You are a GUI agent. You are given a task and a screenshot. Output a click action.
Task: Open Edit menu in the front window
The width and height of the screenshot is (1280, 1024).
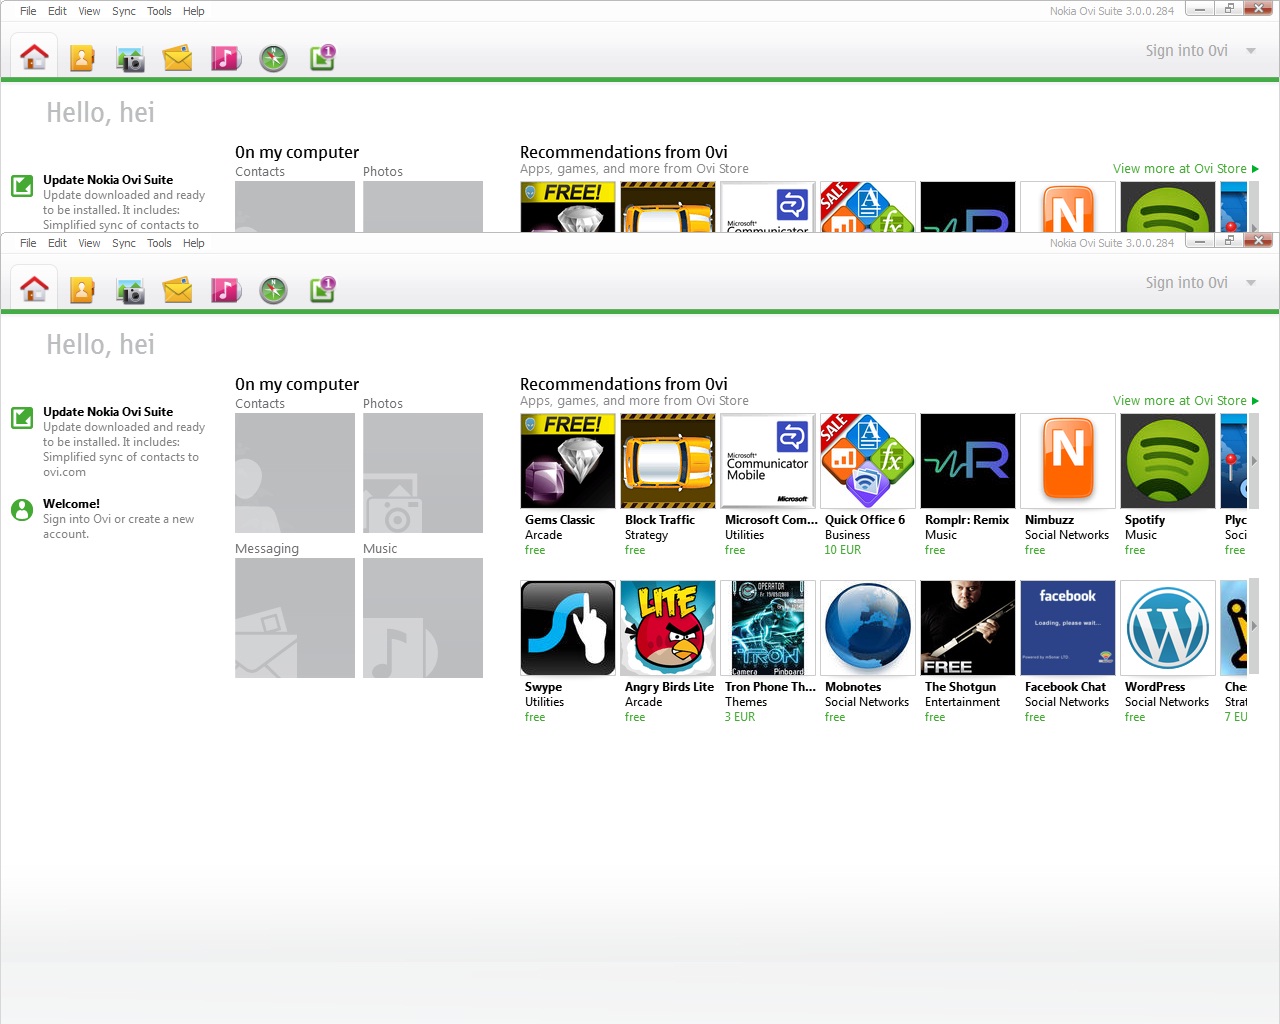click(57, 243)
